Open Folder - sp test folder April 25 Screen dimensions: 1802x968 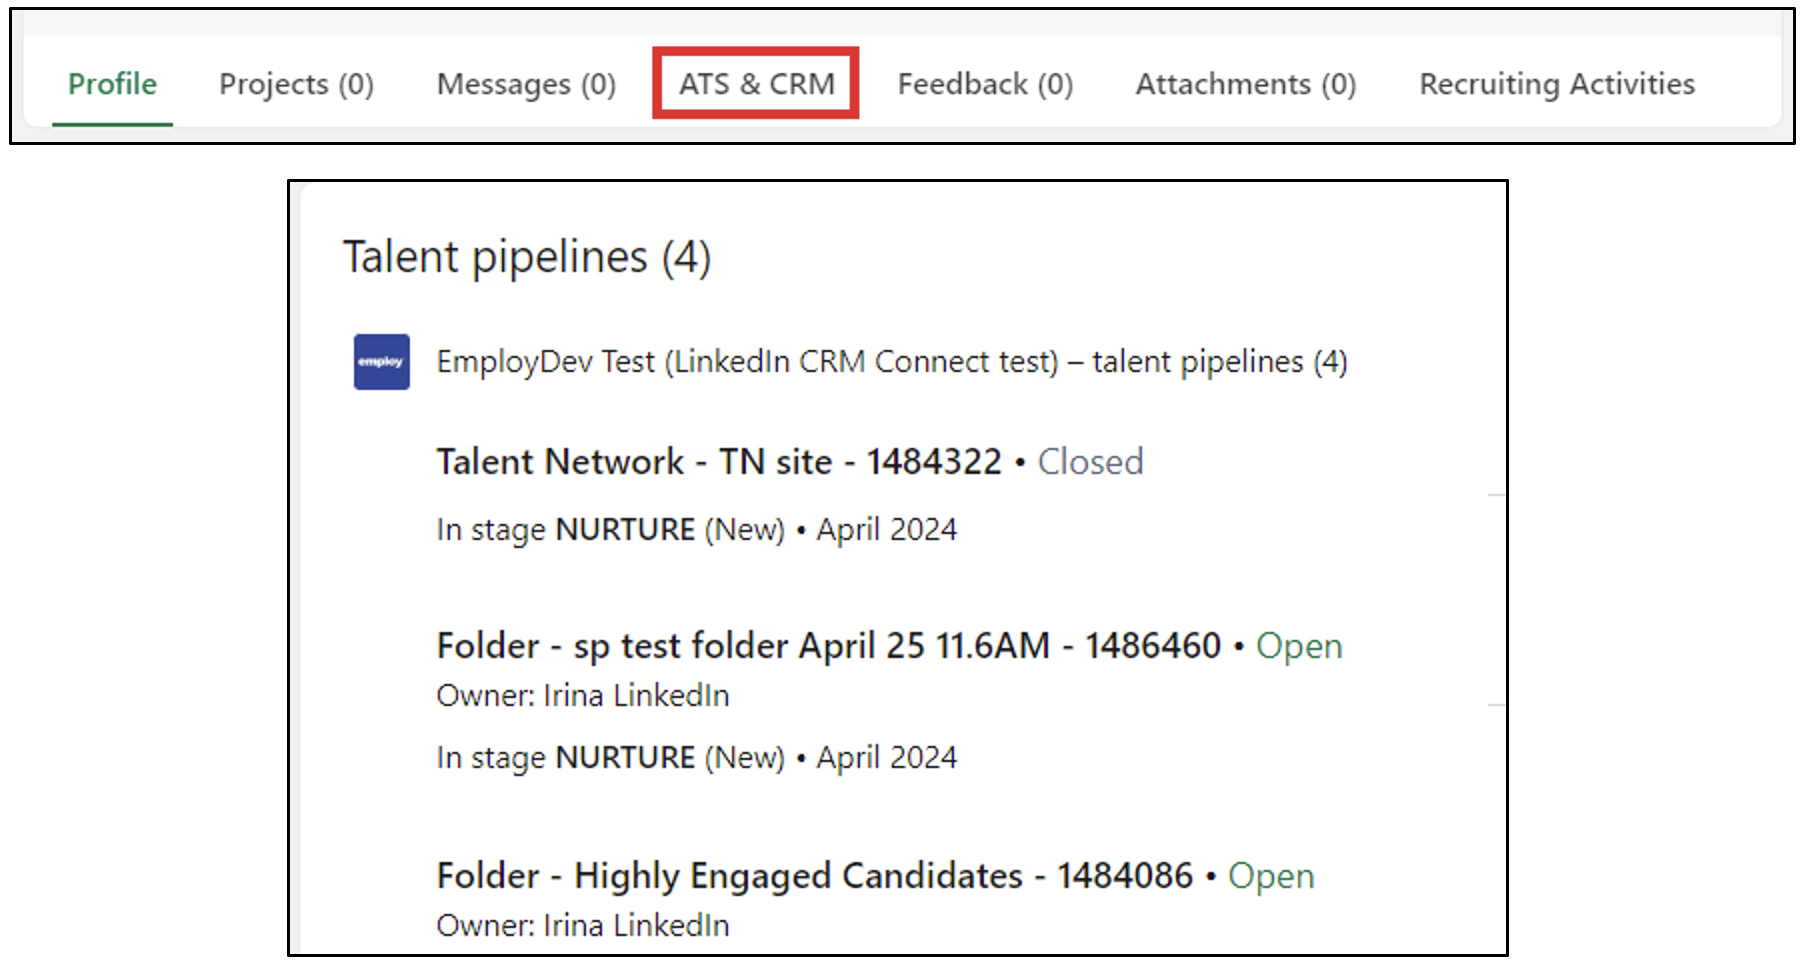point(829,646)
